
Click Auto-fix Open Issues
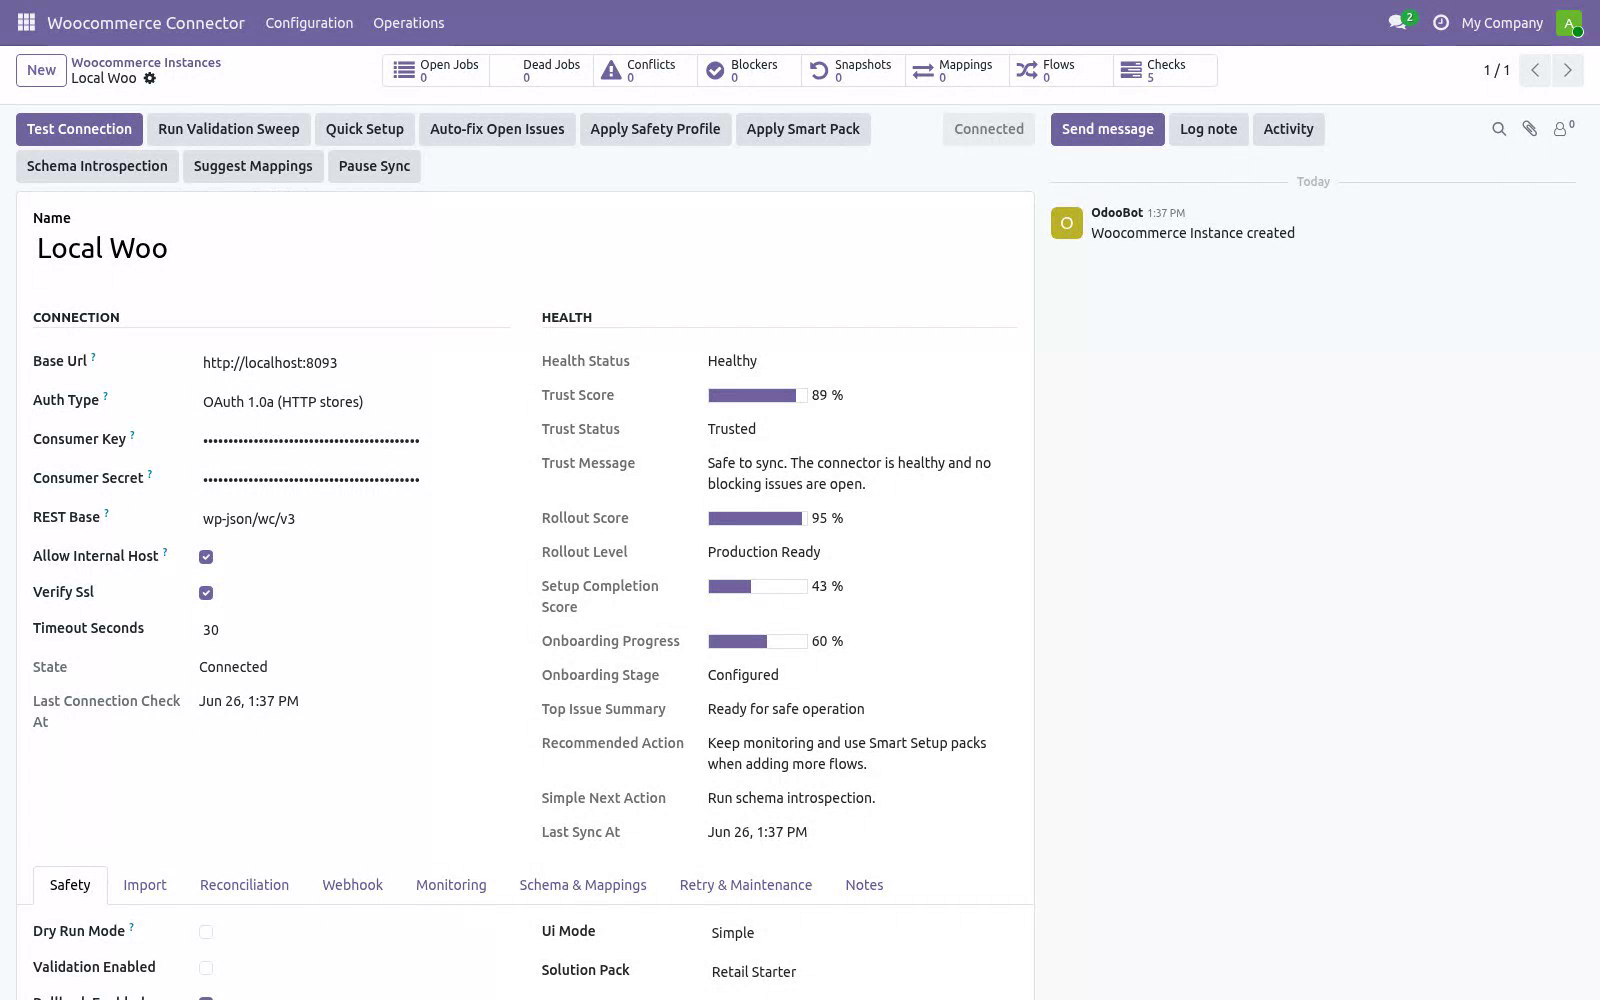[497, 129]
